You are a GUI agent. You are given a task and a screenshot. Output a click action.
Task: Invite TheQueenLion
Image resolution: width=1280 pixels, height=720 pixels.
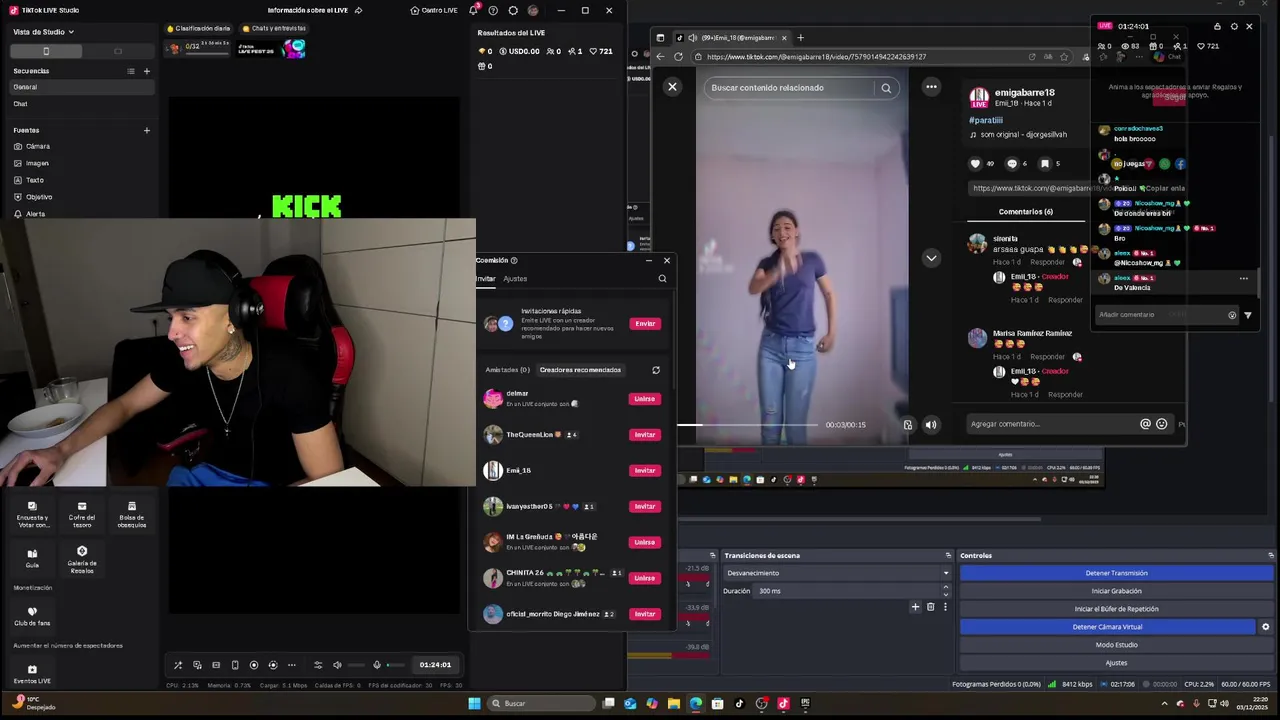645,435
